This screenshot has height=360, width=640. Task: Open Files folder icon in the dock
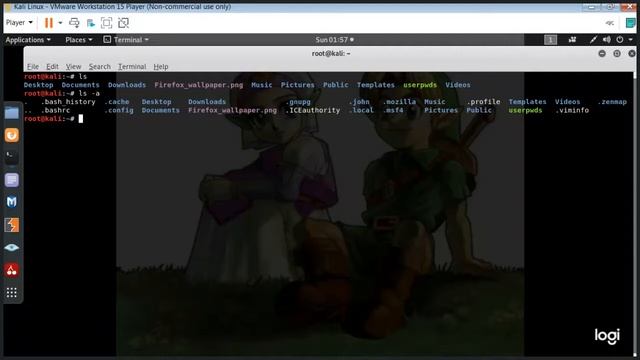[x=11, y=113]
